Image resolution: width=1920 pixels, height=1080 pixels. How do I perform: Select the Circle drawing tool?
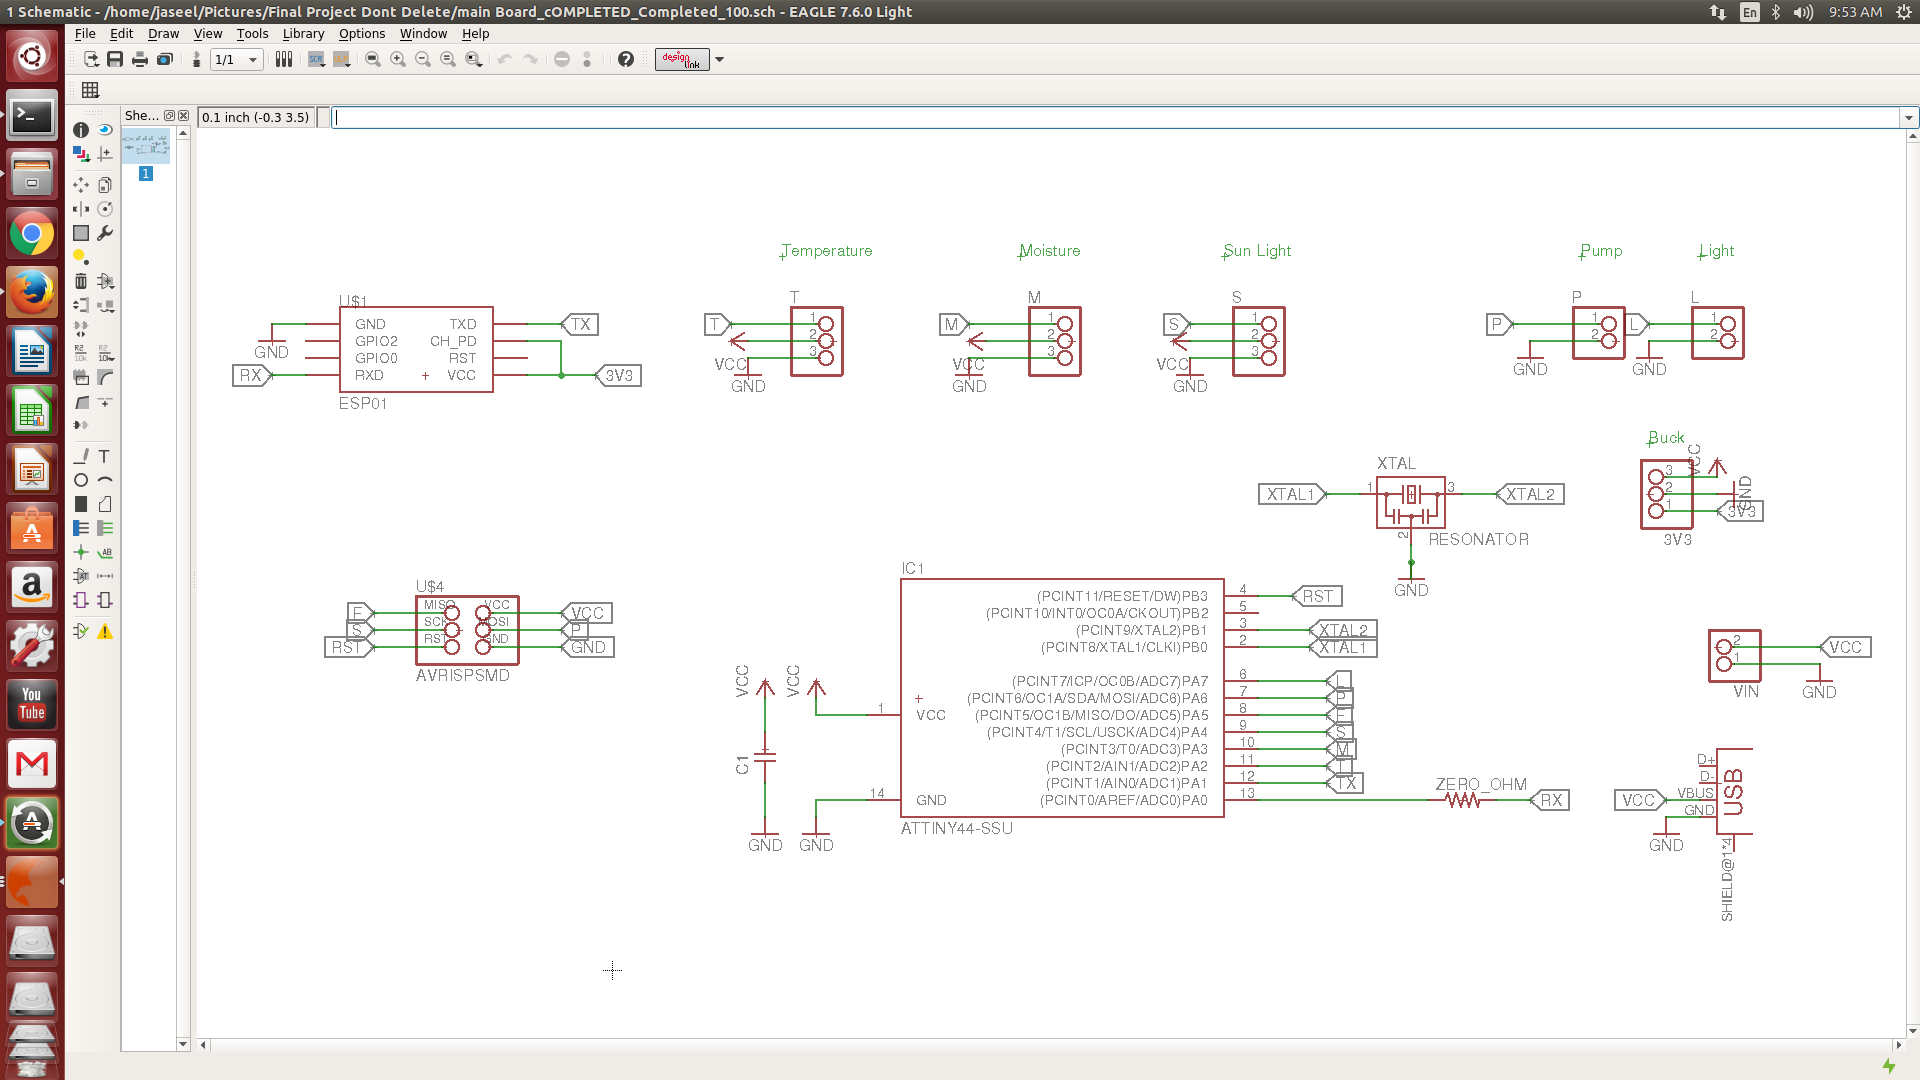(81, 480)
